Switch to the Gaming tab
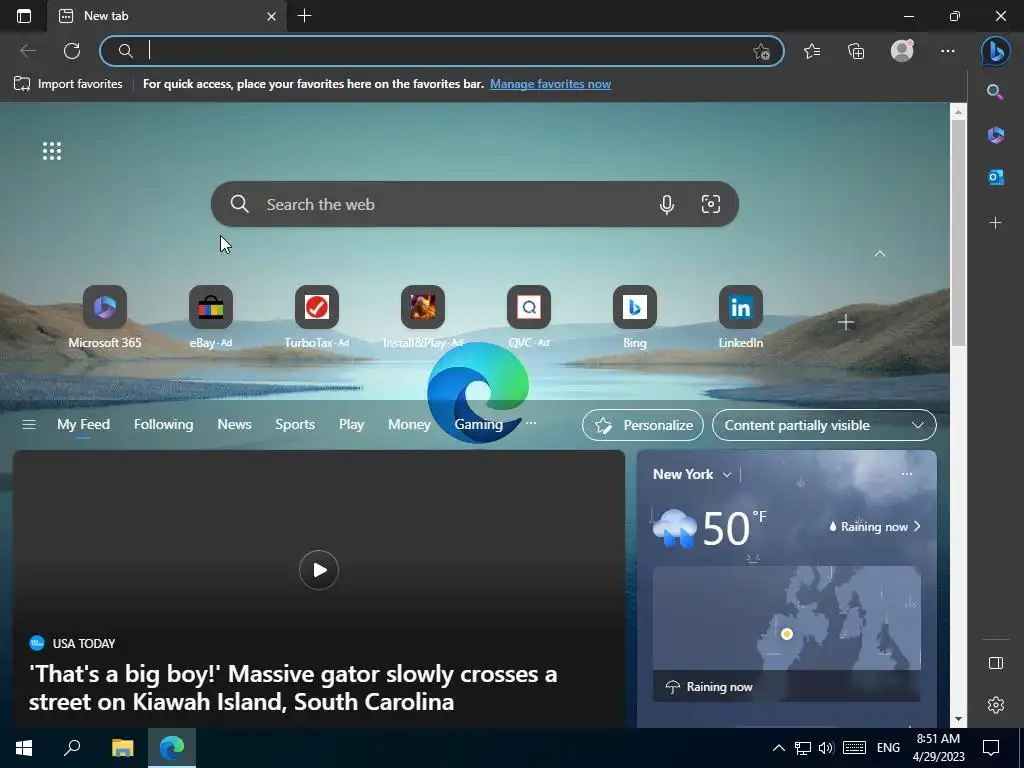The height and width of the screenshot is (768, 1024). click(x=479, y=424)
